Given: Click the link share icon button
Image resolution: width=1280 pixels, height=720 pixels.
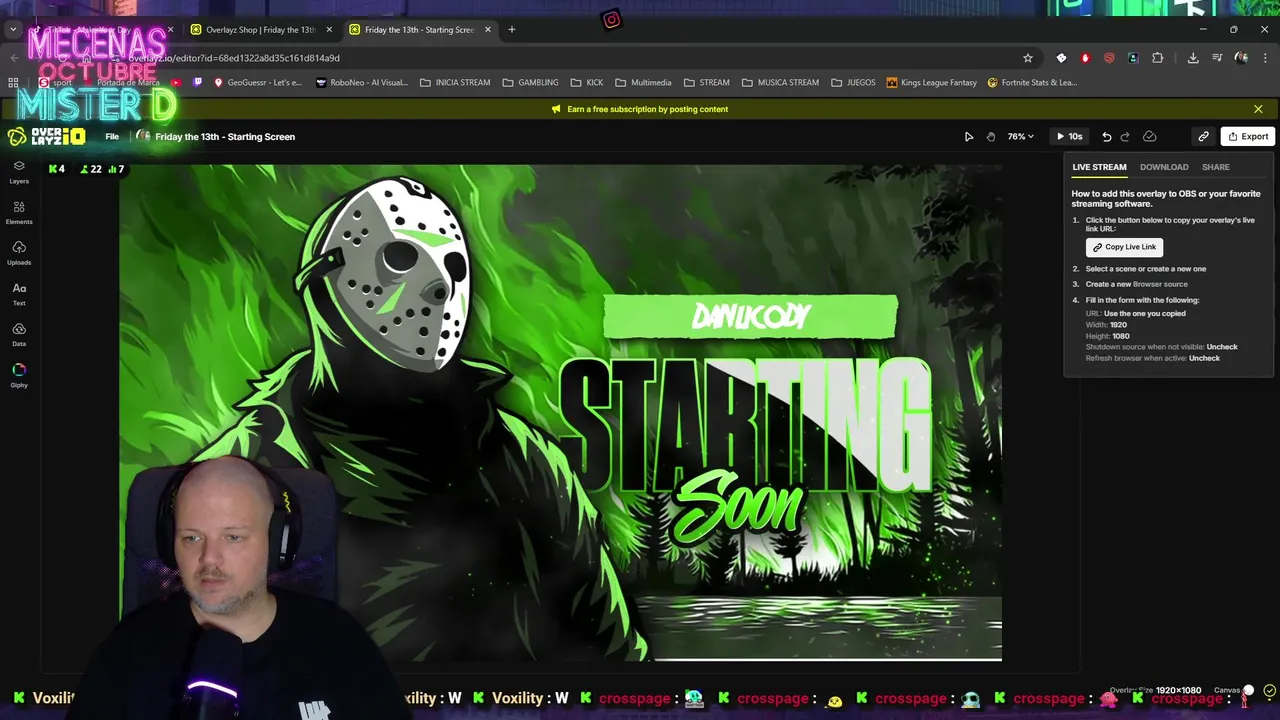Looking at the screenshot, I should (1203, 137).
